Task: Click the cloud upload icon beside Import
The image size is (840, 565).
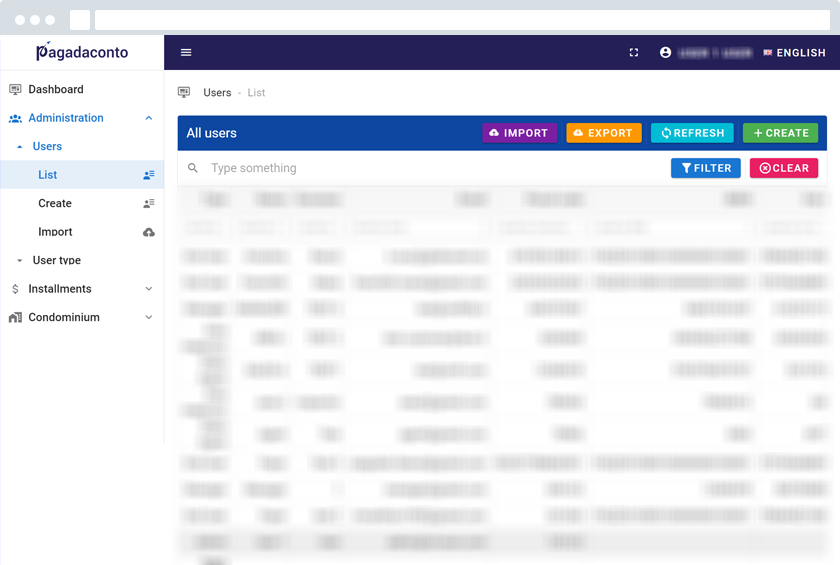Action: (x=149, y=232)
